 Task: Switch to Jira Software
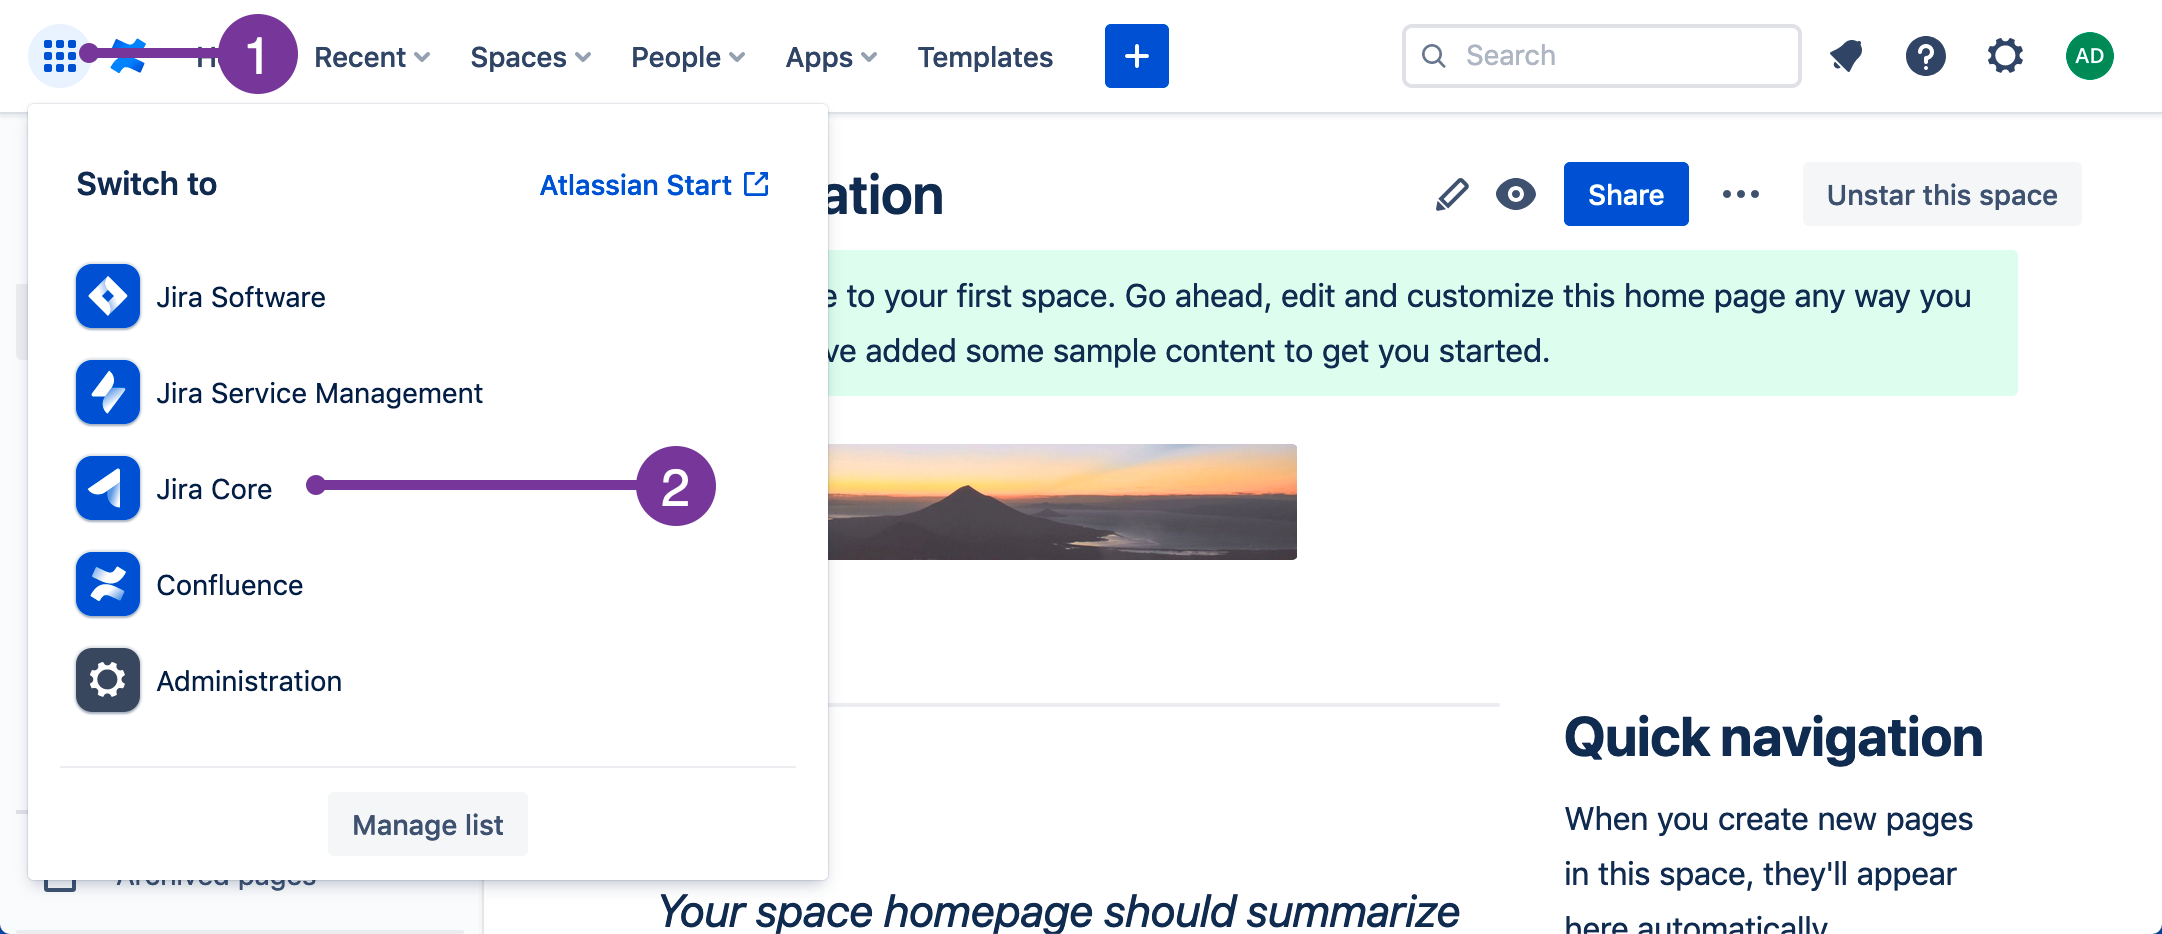(x=240, y=296)
